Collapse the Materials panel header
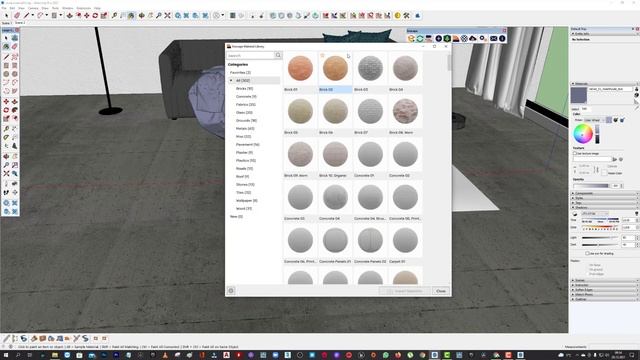The image size is (640, 360). [x=604, y=84]
